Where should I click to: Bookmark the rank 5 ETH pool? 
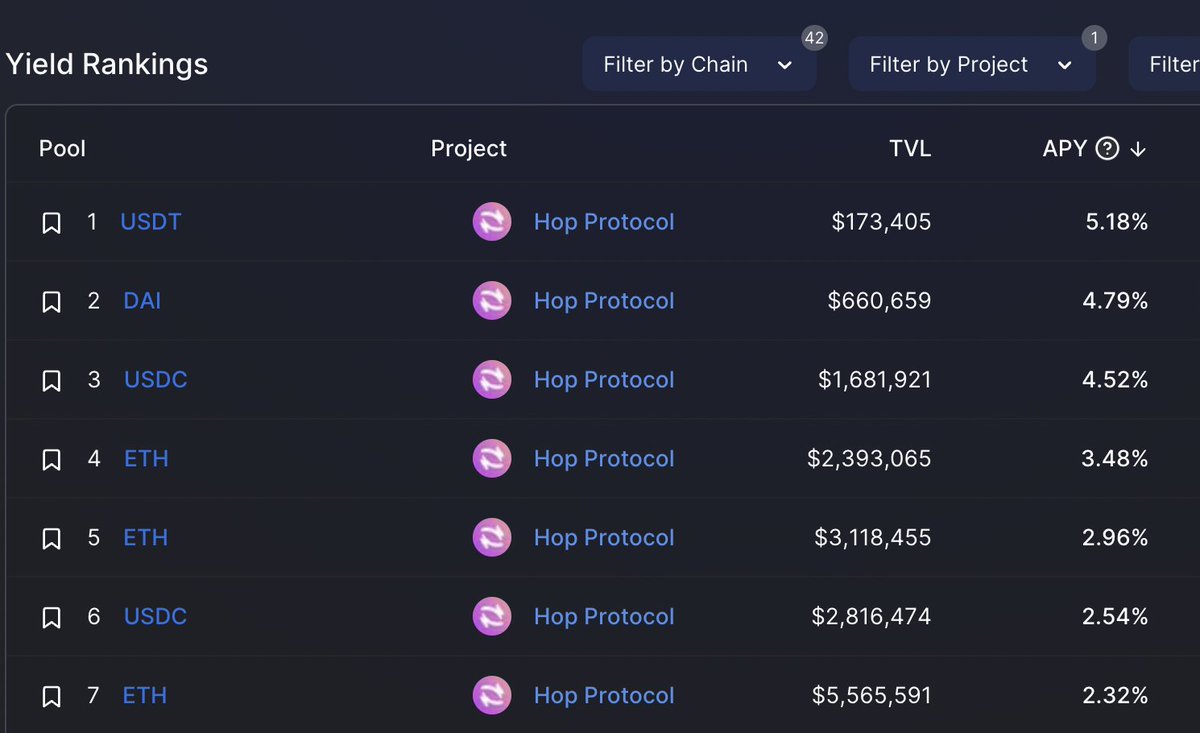coord(51,539)
